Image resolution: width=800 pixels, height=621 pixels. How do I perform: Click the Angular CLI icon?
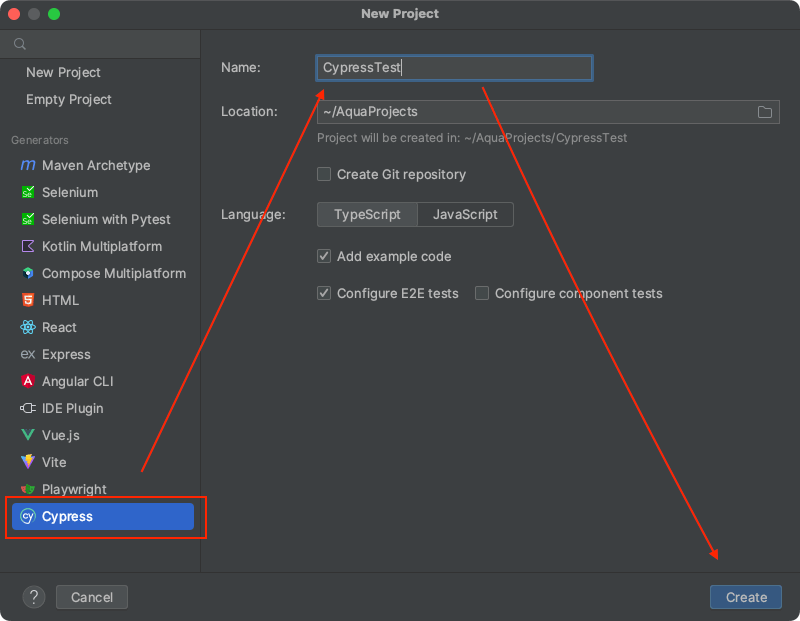click(x=28, y=381)
